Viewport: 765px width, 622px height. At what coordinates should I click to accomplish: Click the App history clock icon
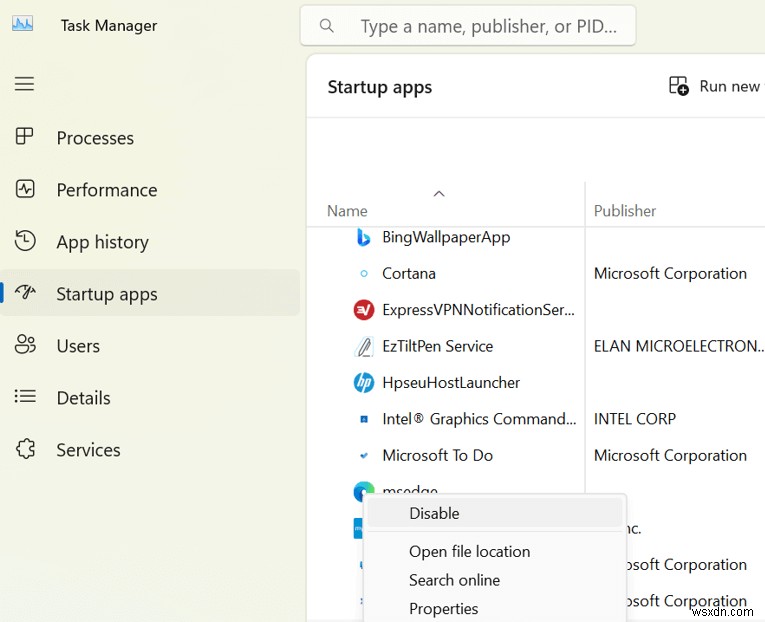25,241
